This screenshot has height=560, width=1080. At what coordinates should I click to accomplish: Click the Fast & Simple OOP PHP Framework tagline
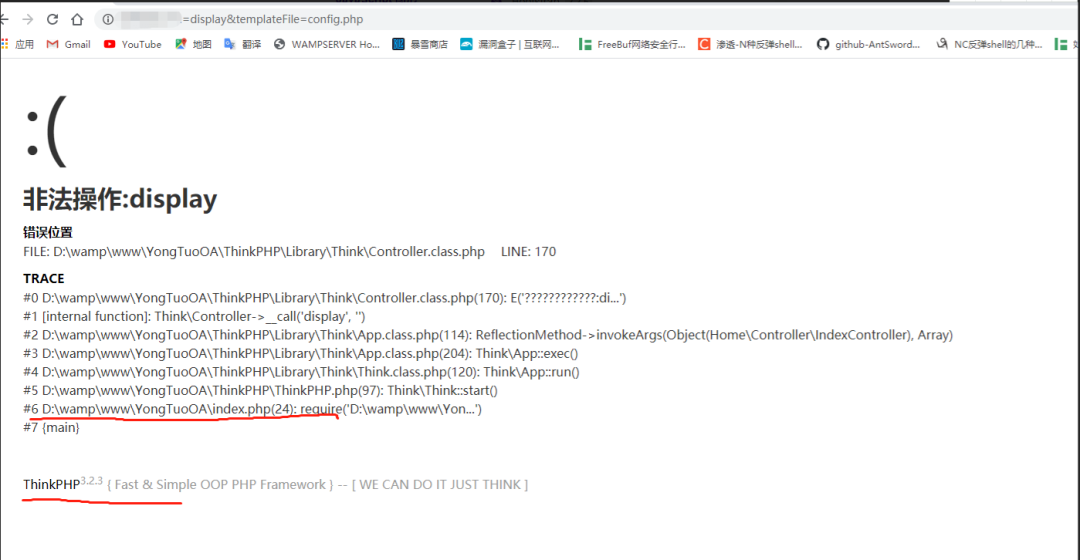click(x=220, y=485)
